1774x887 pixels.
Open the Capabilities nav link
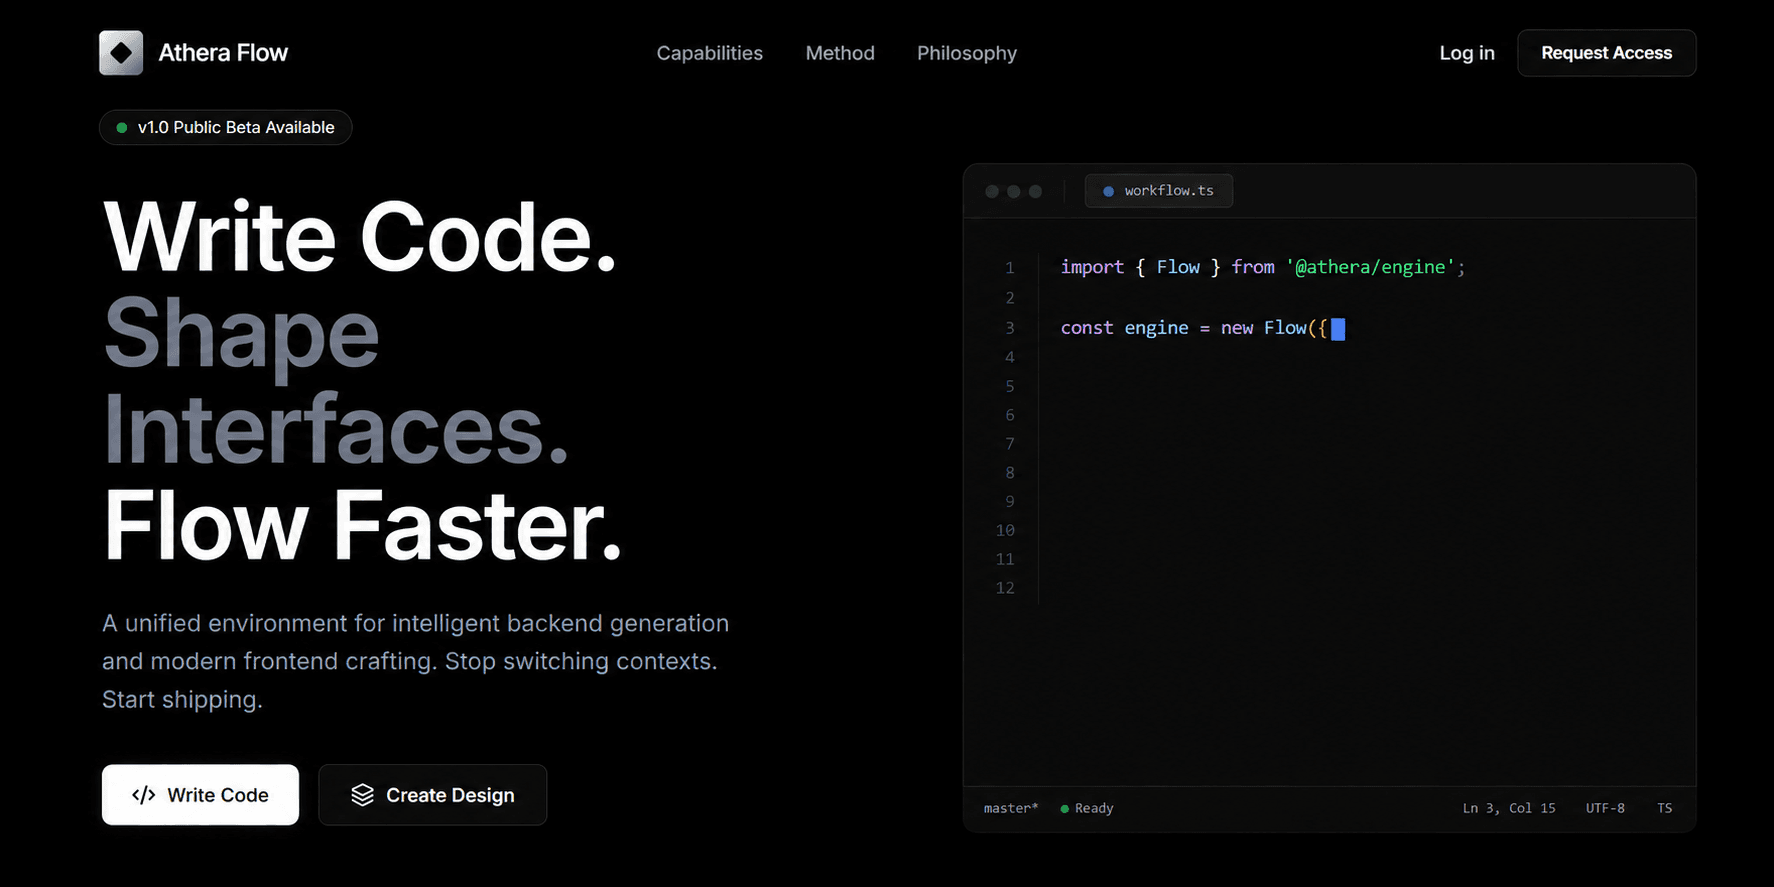(709, 53)
